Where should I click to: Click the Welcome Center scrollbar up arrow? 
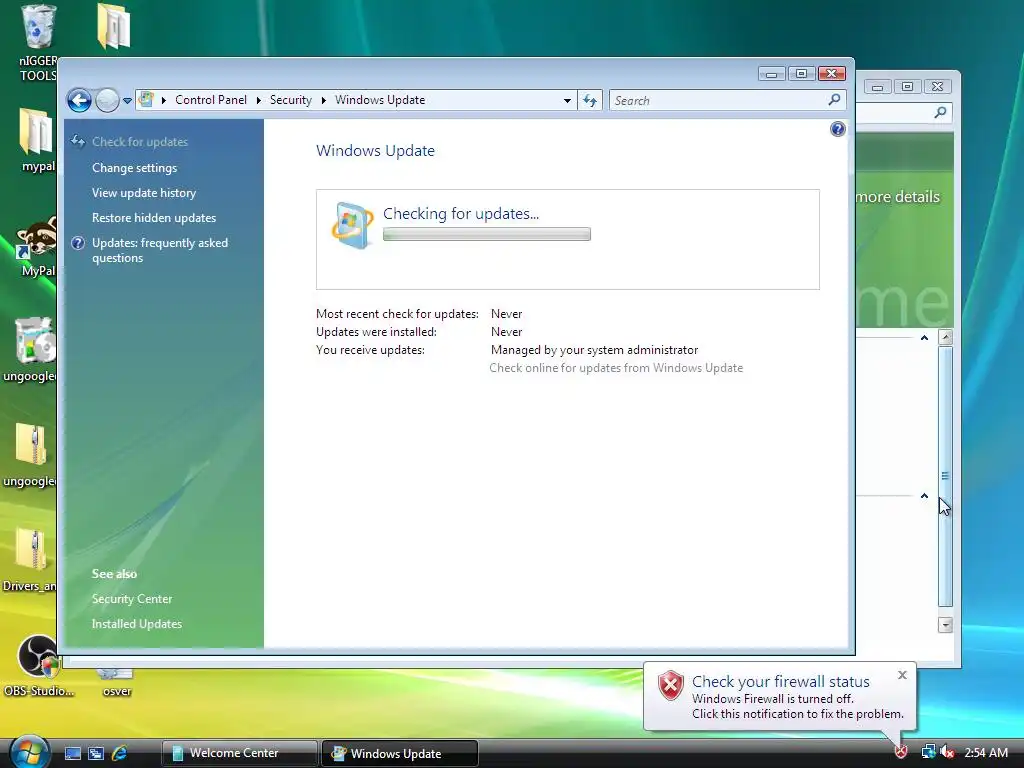click(x=945, y=338)
